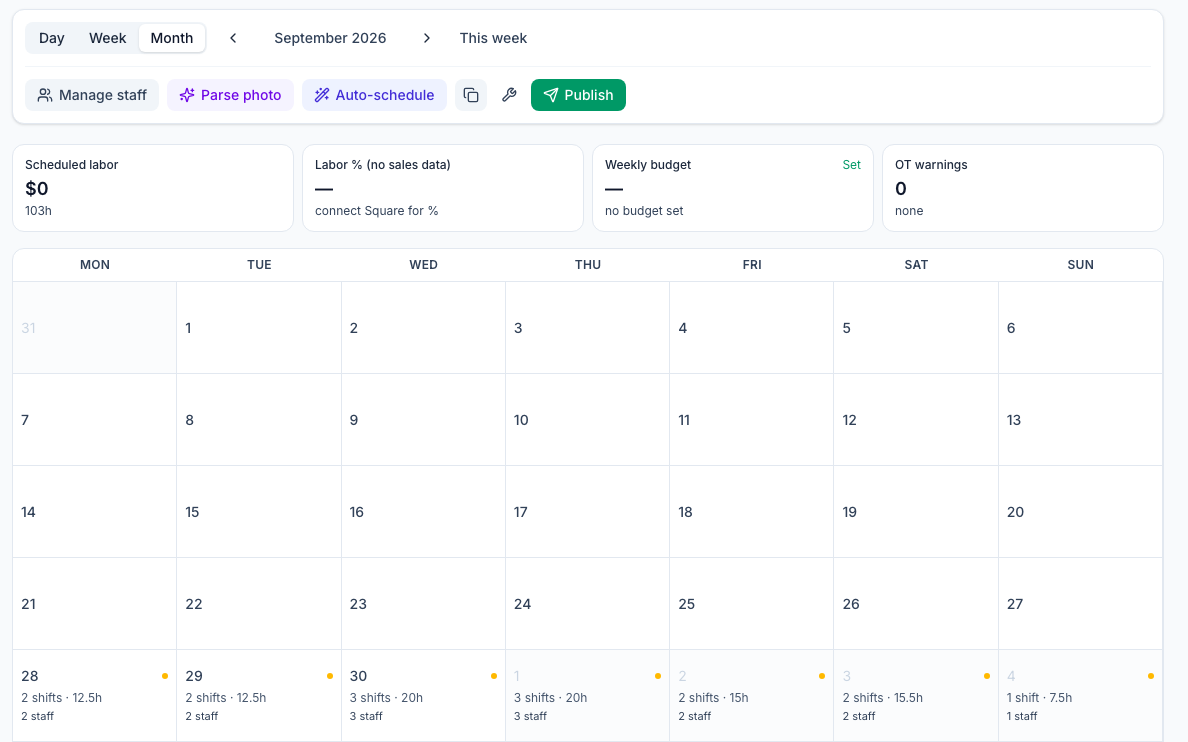1188x742 pixels.
Task: Click Set on the Weekly budget card
Action: 851,164
